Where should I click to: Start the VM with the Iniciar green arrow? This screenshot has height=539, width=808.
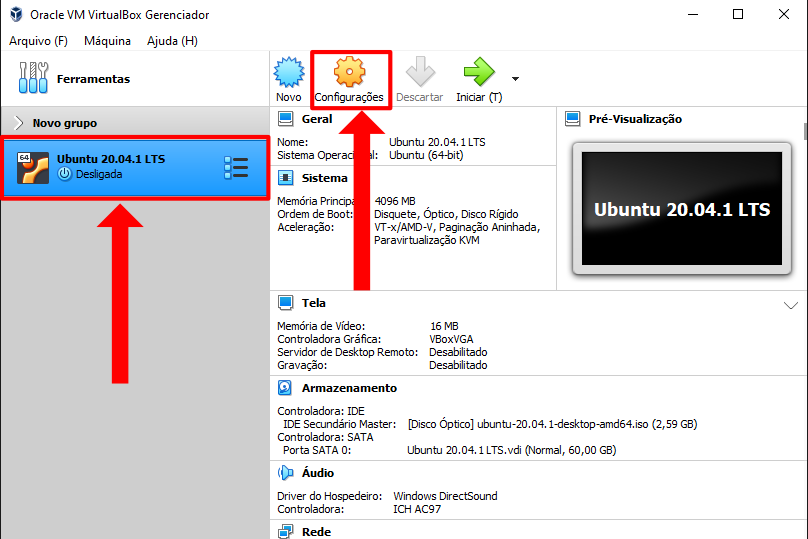479,72
